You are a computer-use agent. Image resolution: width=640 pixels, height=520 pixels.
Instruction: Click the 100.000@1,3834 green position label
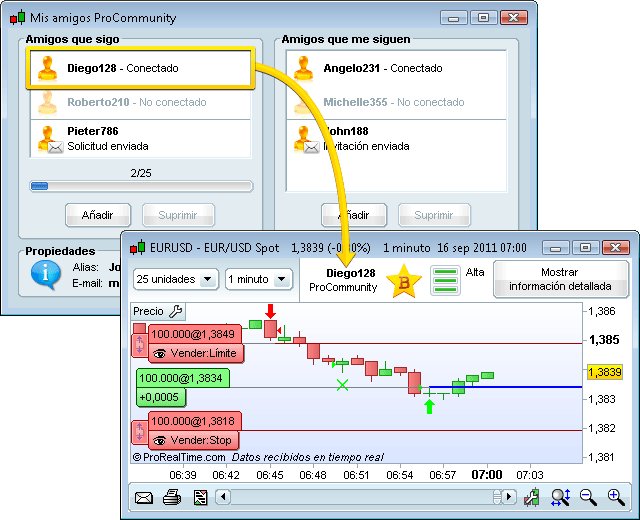click(x=182, y=377)
